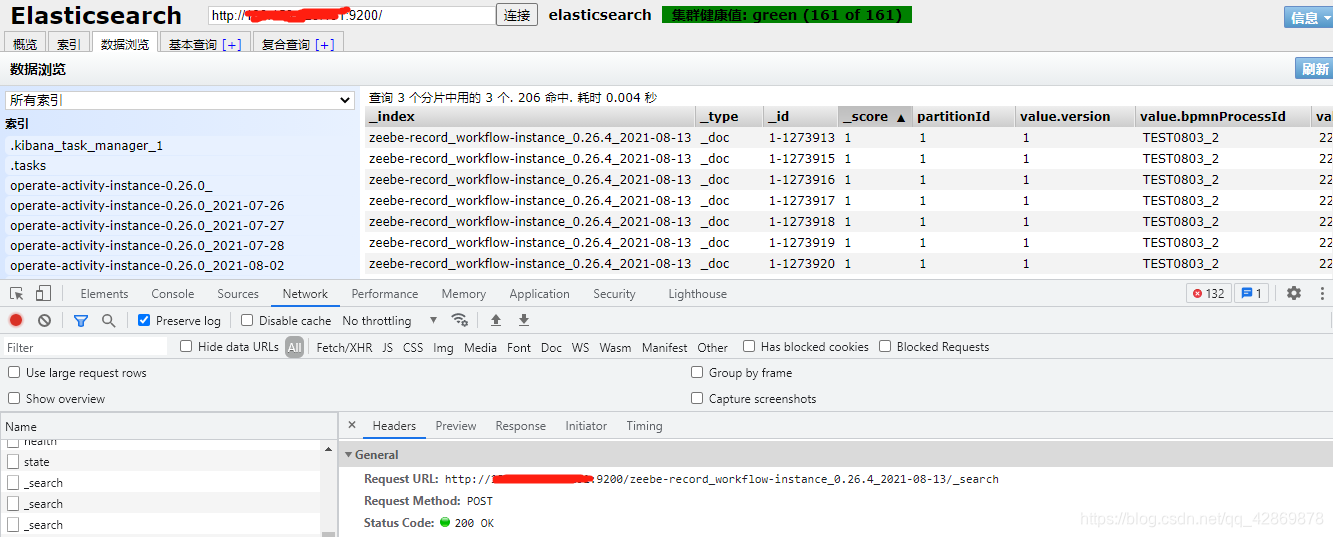Filter requests by WS type
Viewport: 1333px width, 537px height.
580,347
